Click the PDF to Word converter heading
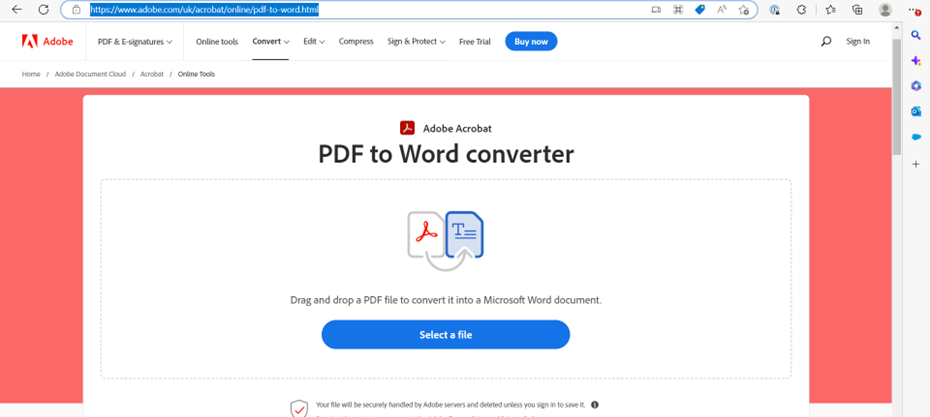This screenshot has height=417, width=930. (446, 154)
